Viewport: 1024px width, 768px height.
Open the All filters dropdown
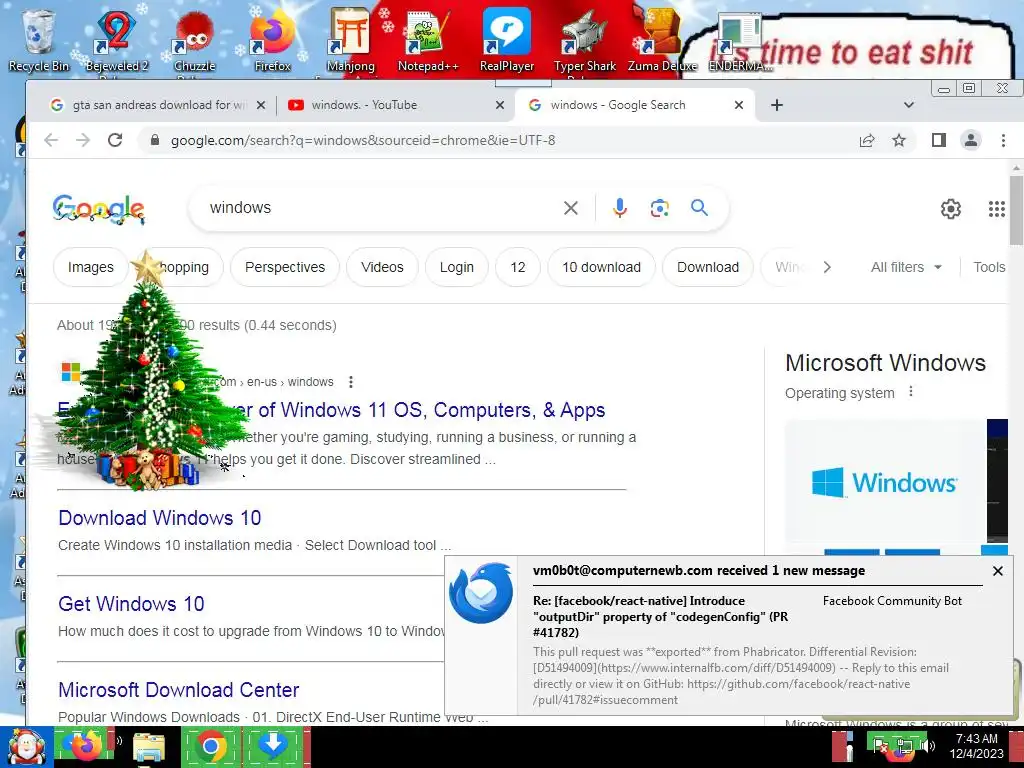click(906, 267)
